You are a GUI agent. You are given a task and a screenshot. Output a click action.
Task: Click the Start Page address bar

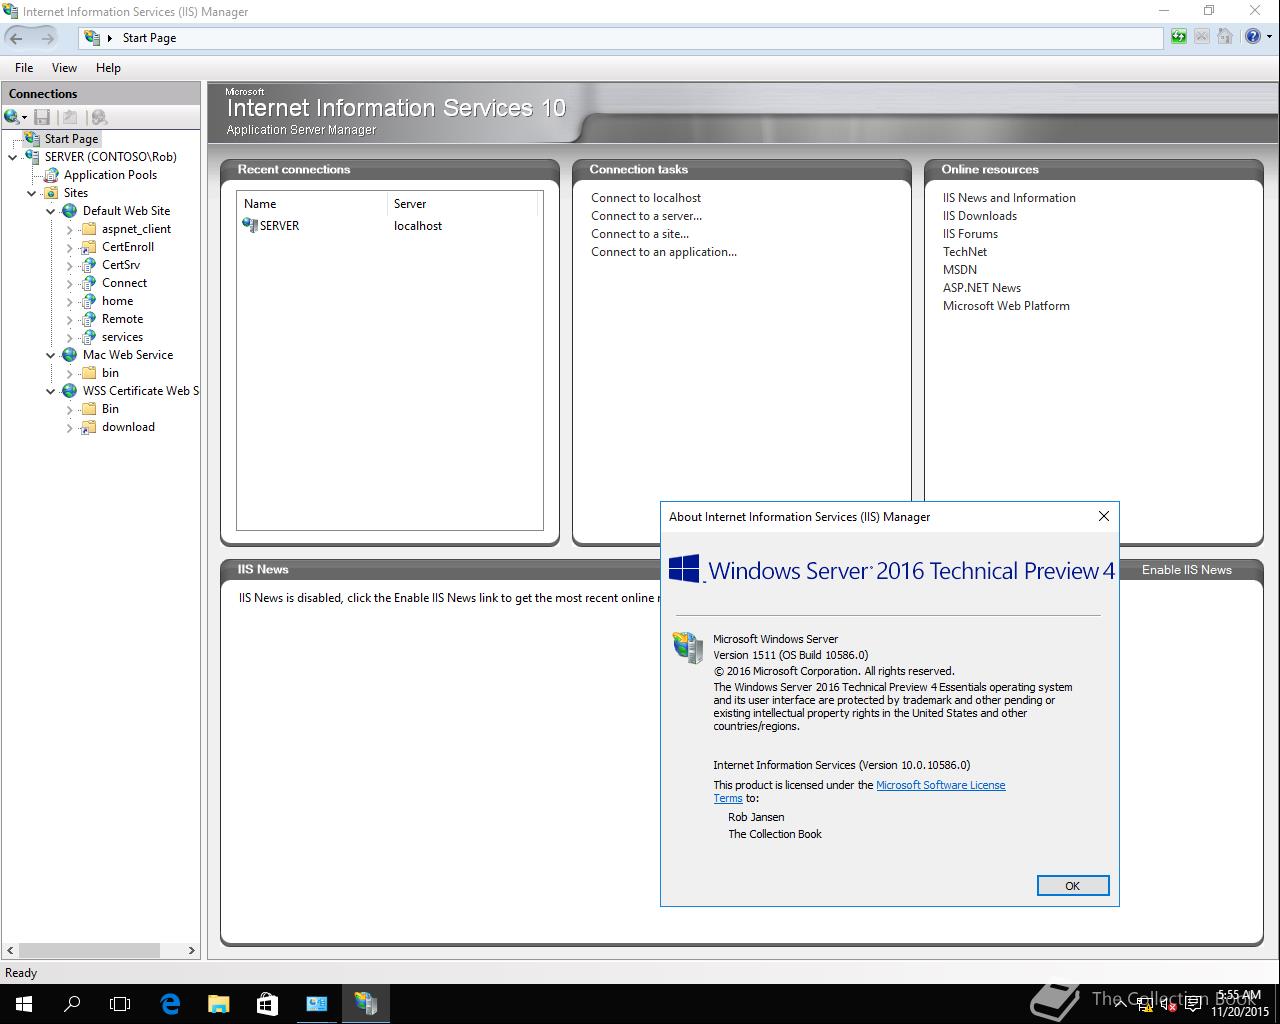pos(621,38)
